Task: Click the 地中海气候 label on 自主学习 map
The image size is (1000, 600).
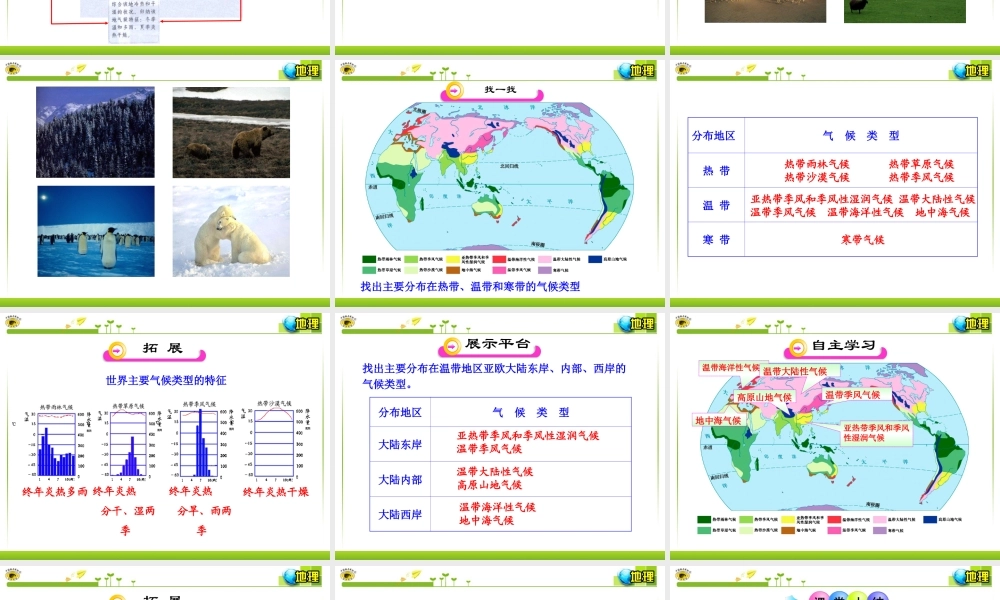Action: pos(718,421)
